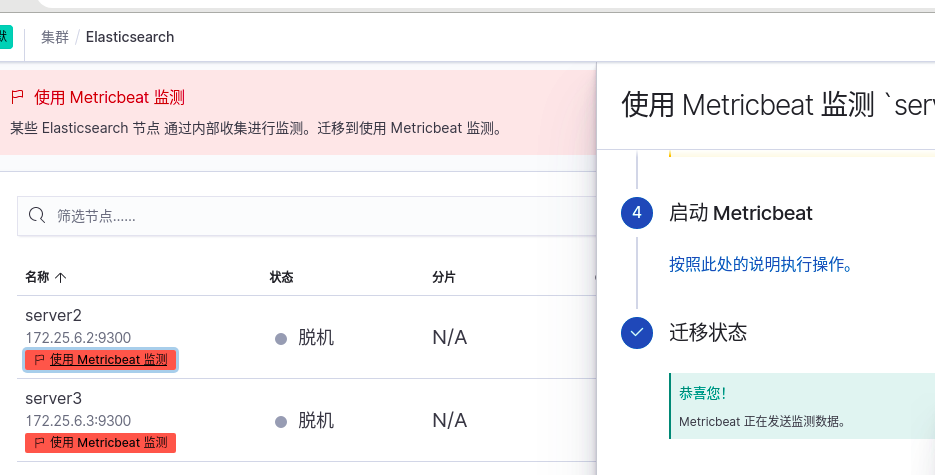The height and width of the screenshot is (475, 935).
Task: Open the 集群 breadcrumb link
Action: click(x=55, y=37)
